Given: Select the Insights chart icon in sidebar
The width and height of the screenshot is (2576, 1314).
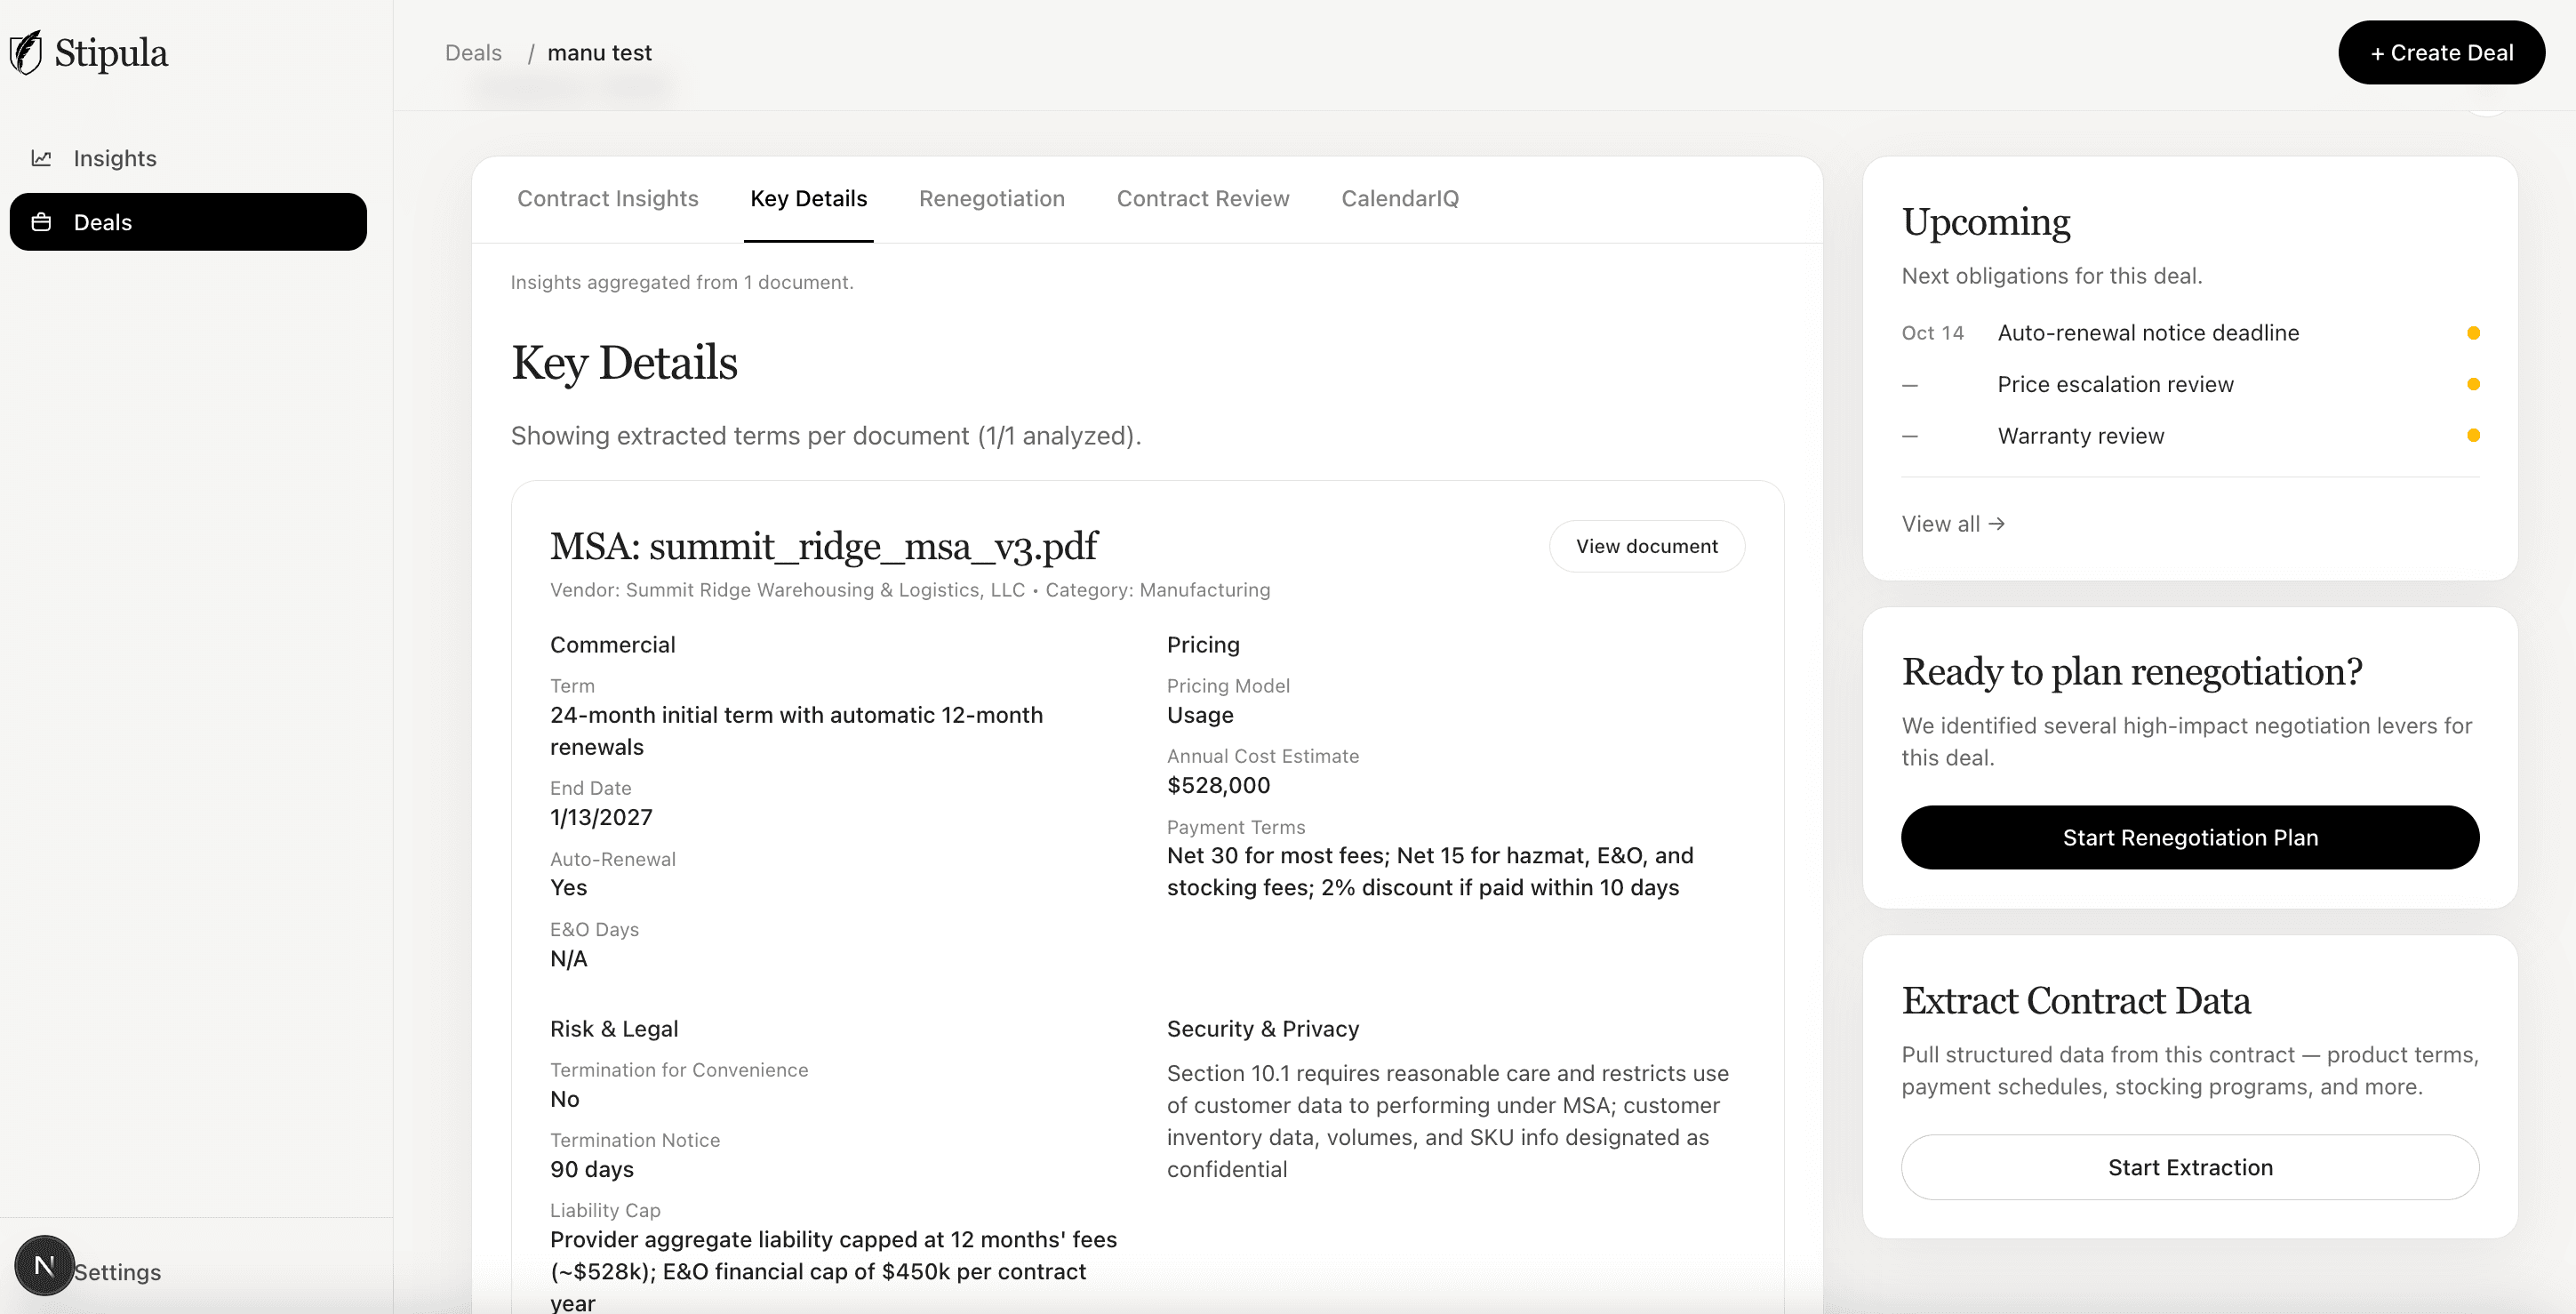Looking at the screenshot, I should [43, 157].
